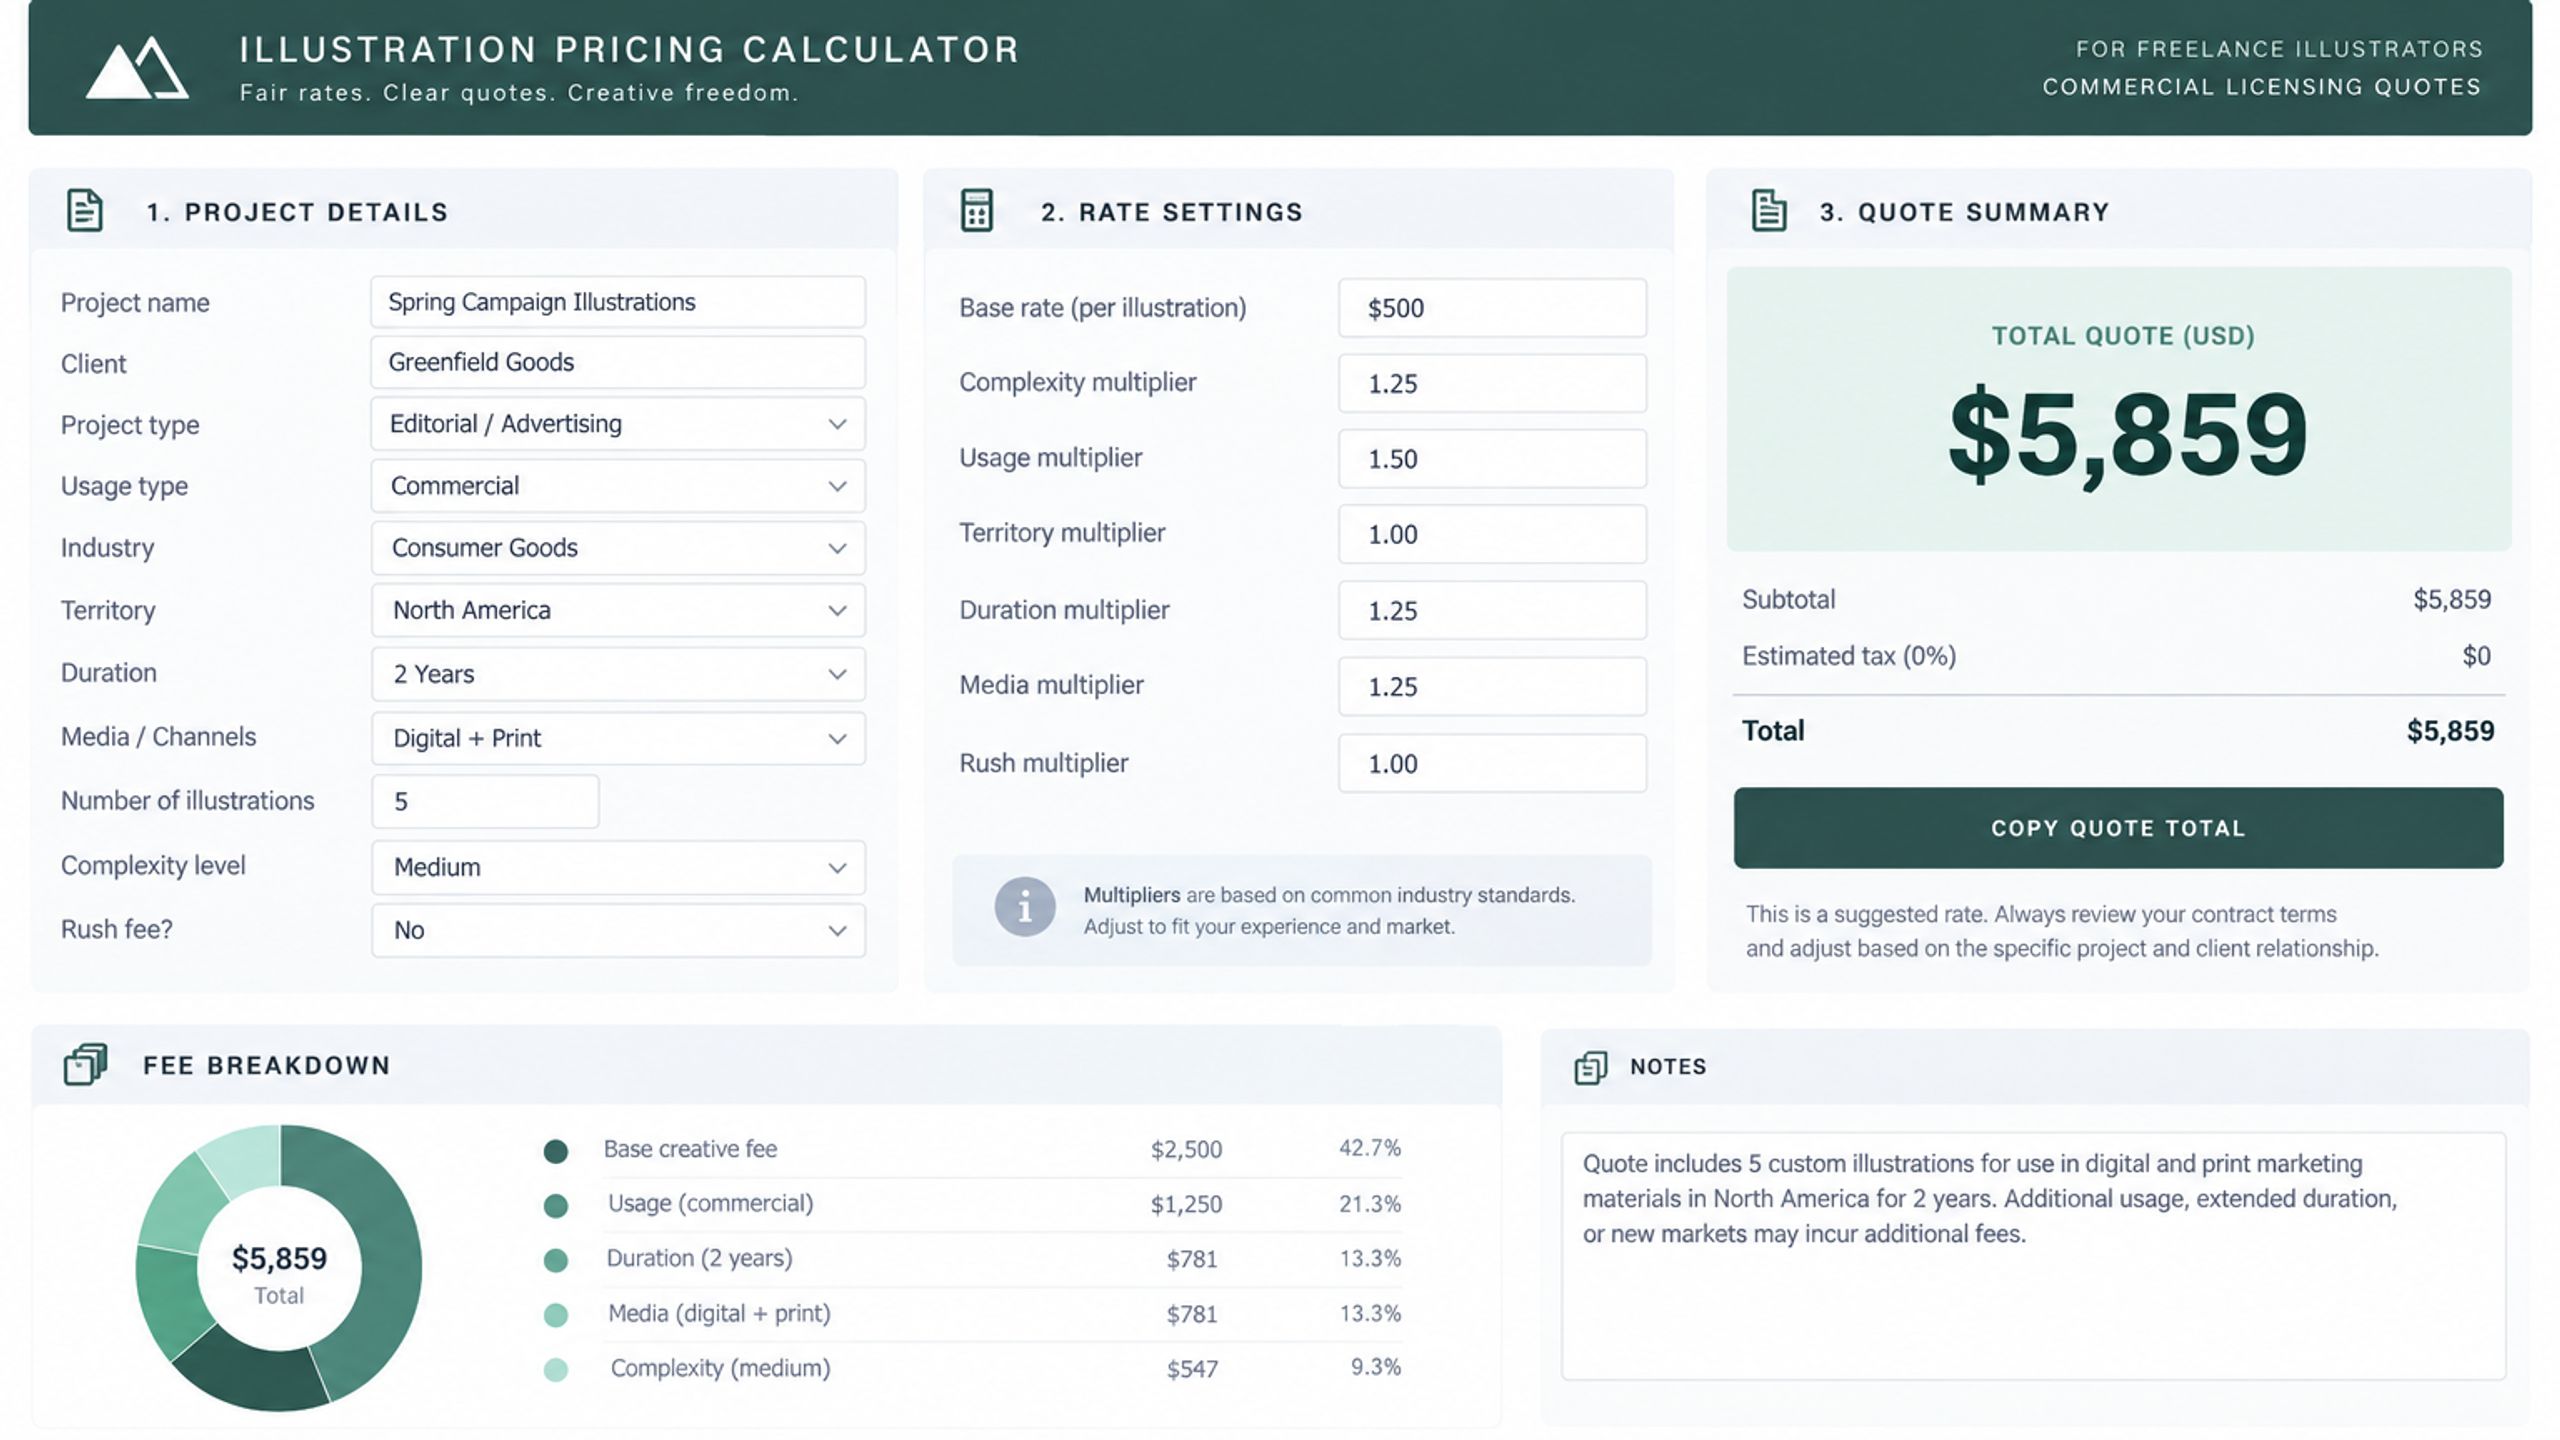
Task: Click the Complexity (medium) $547 amount
Action: 1192,1369
